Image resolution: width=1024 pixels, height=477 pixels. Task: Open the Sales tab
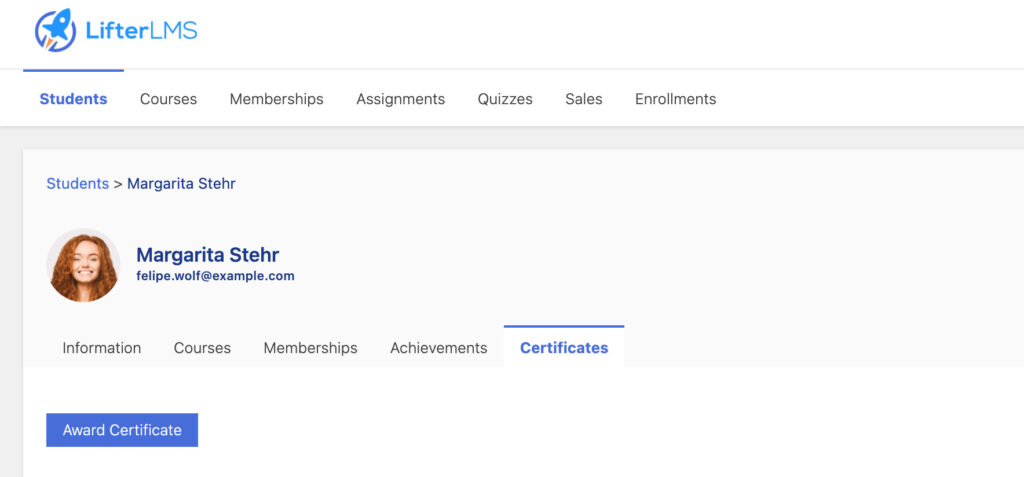[x=584, y=99]
